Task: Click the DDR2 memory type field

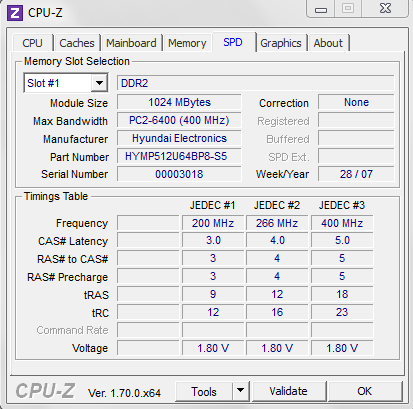Action: (x=255, y=83)
